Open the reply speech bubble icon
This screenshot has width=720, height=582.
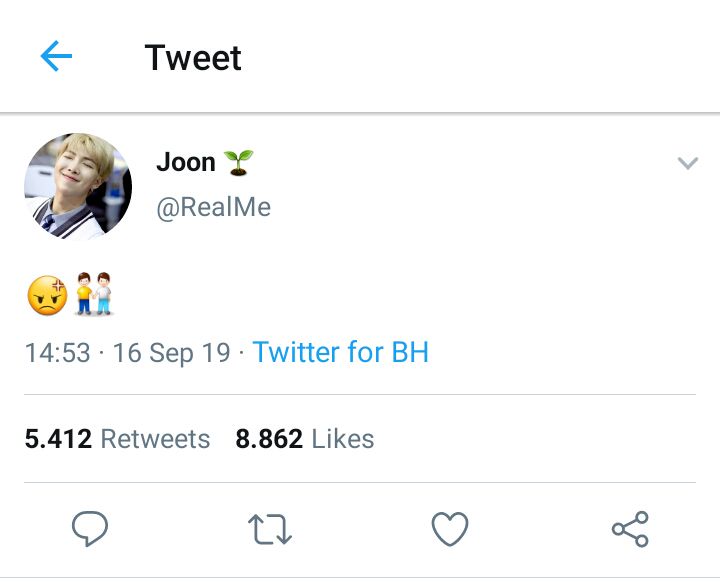click(x=90, y=528)
